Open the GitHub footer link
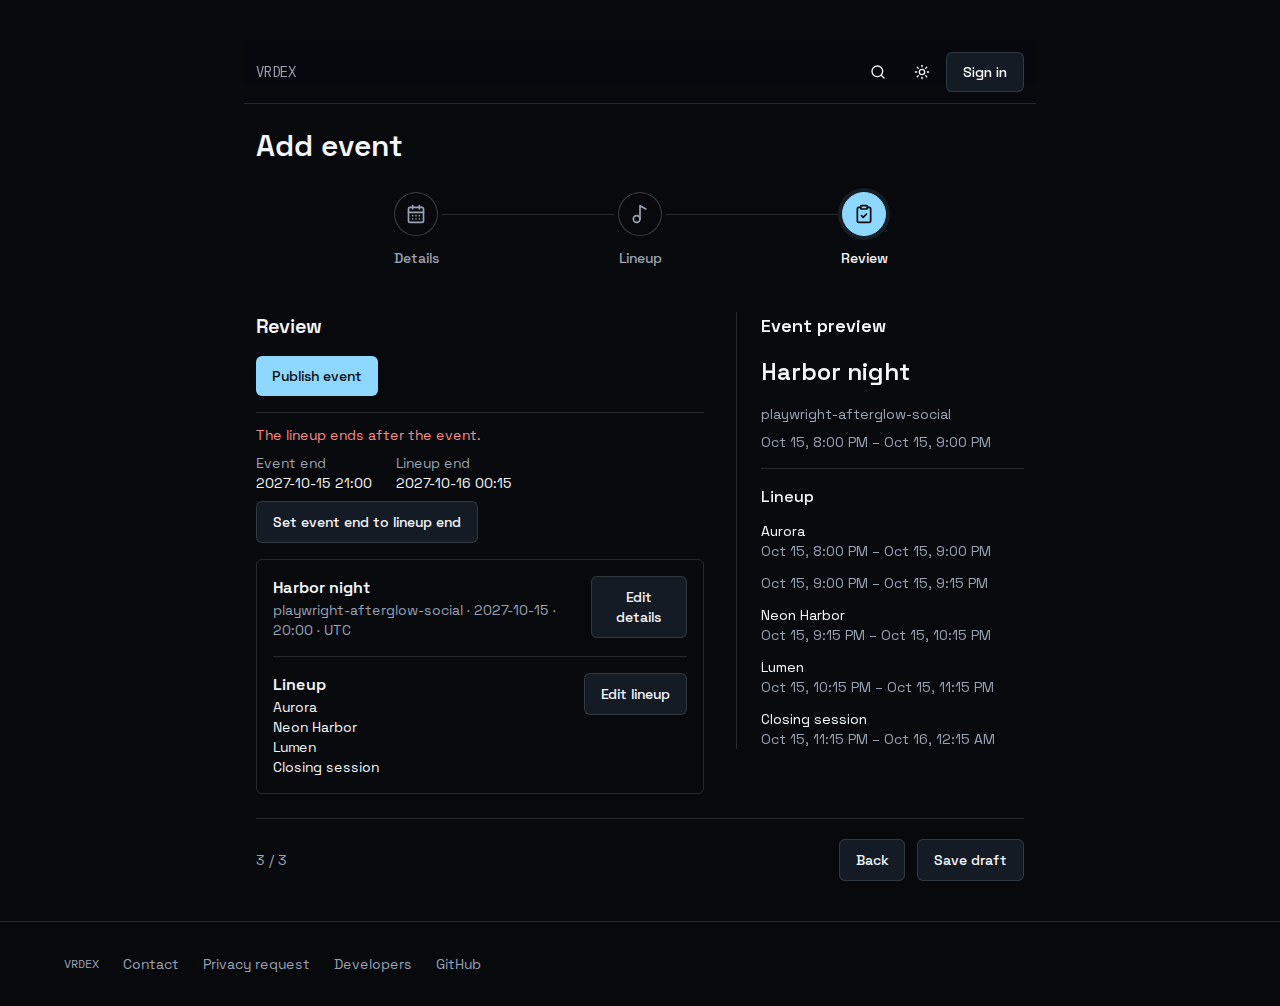The width and height of the screenshot is (1280, 1006). (458, 964)
